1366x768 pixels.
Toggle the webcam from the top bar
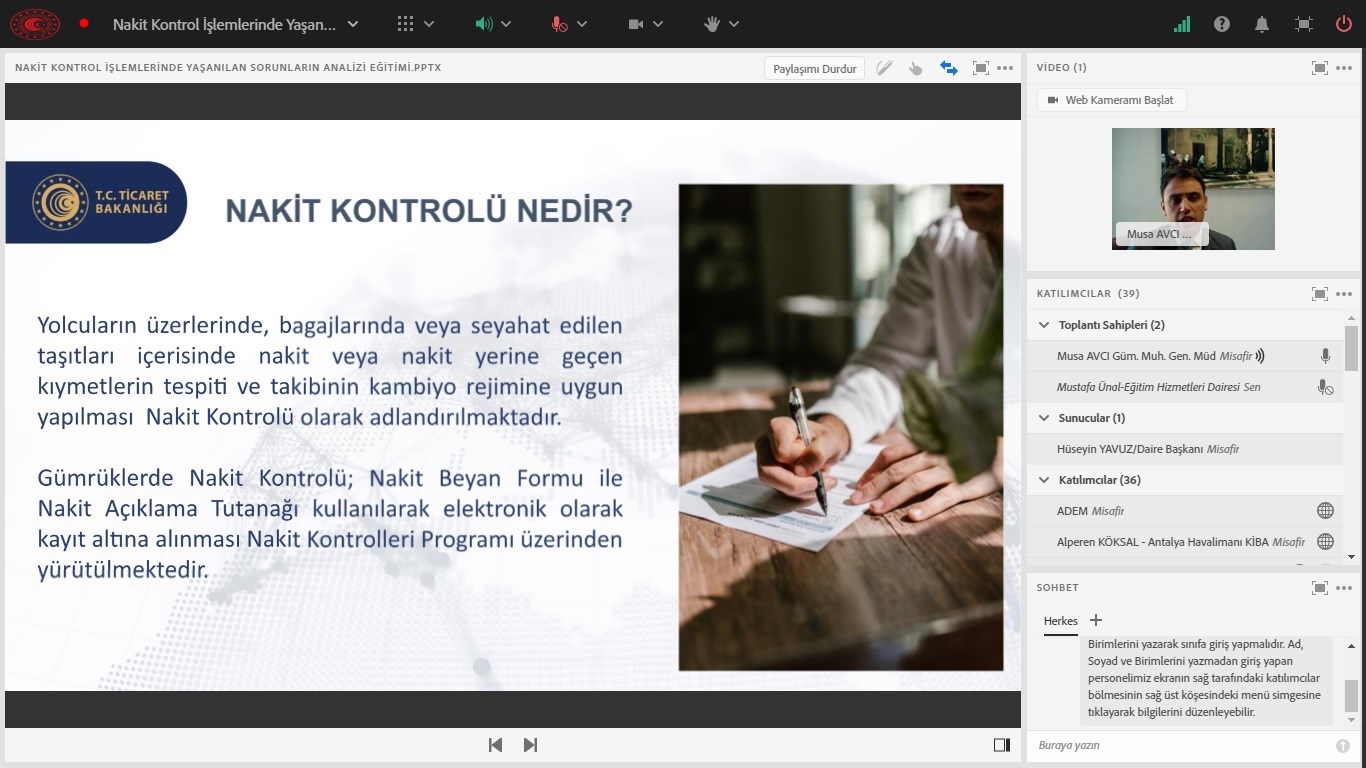636,24
